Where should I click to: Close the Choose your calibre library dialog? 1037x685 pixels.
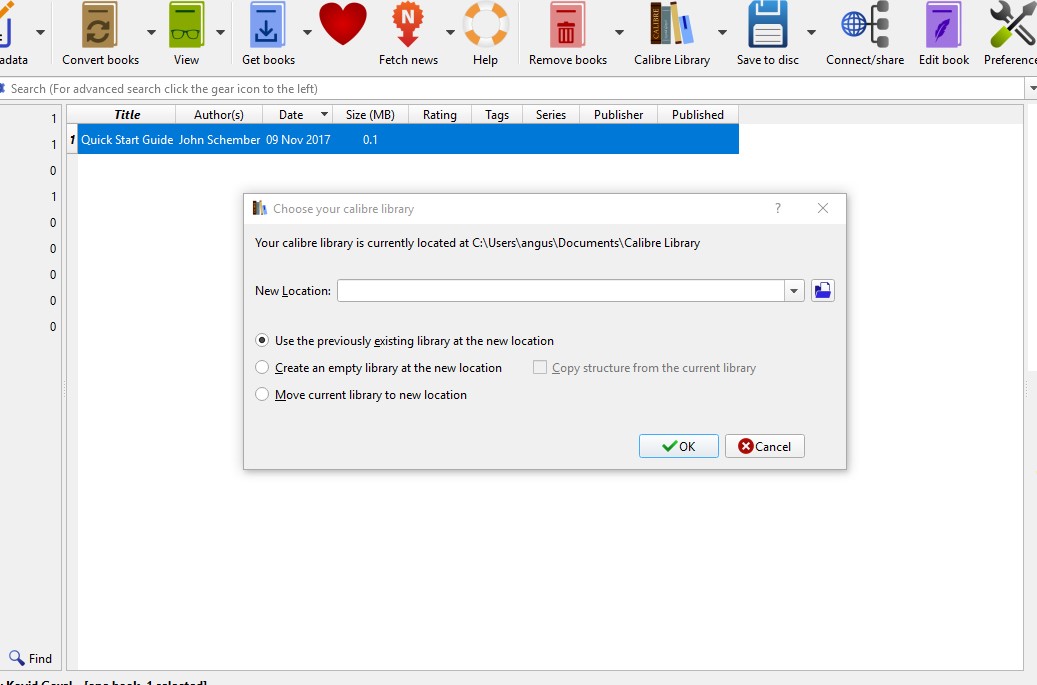tap(823, 208)
